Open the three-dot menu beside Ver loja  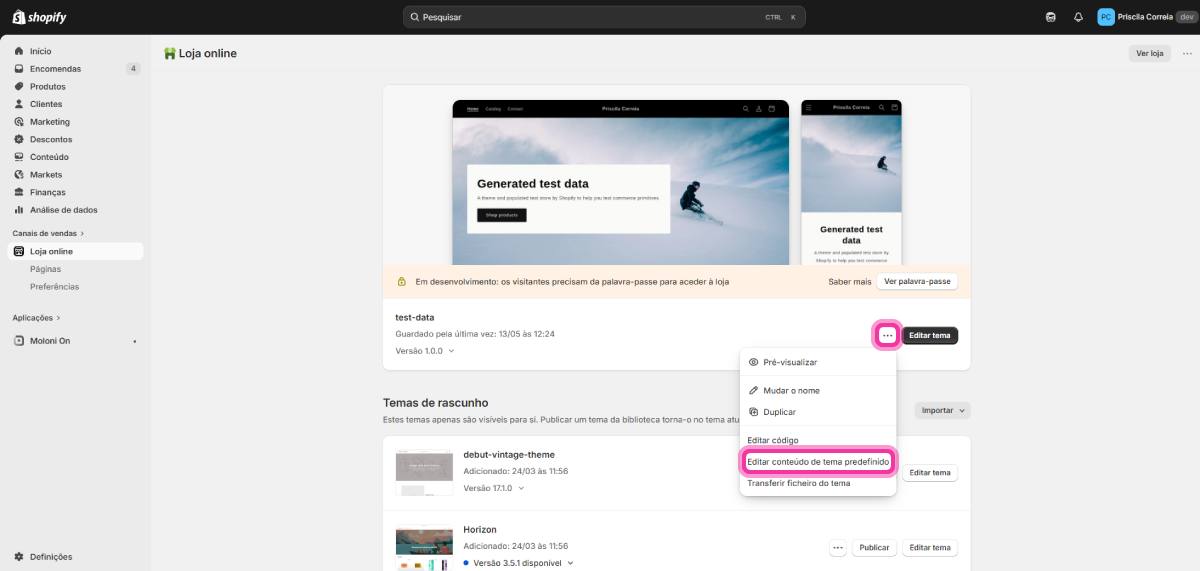[x=1187, y=53]
